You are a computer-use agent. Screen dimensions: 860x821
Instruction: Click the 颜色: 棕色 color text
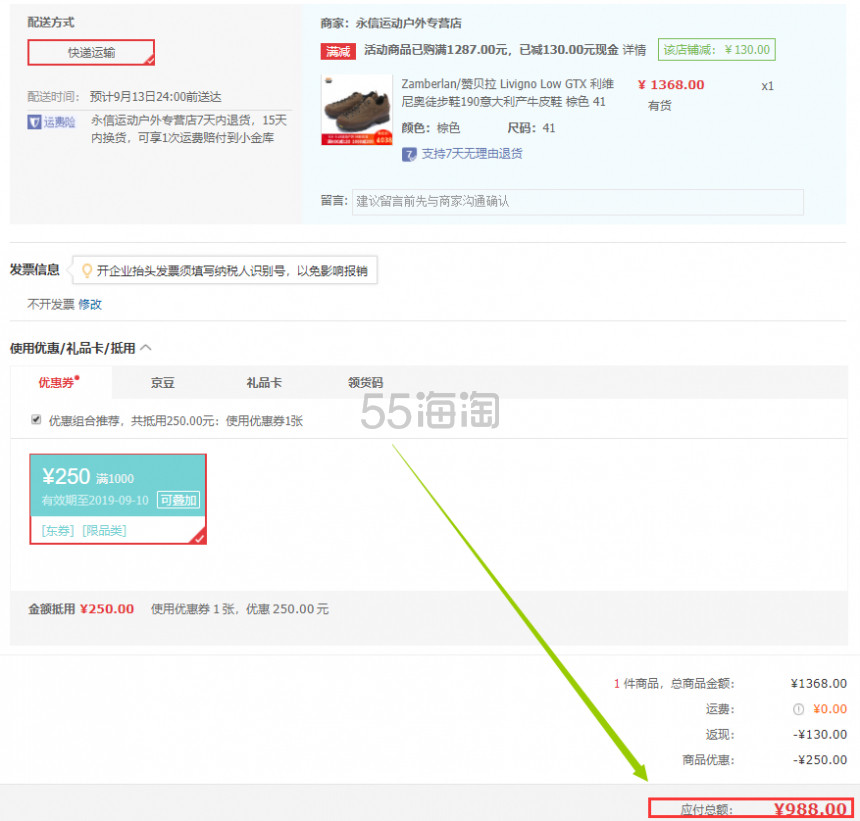point(431,128)
